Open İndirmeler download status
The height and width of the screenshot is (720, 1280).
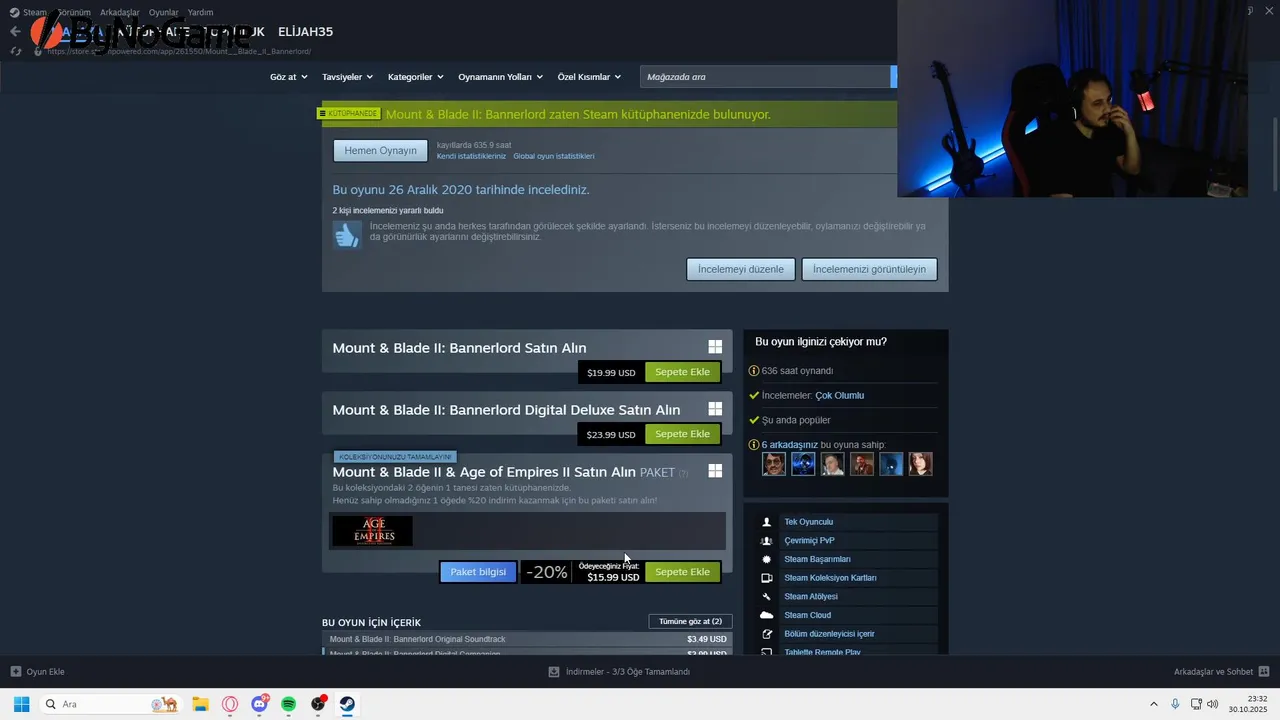tap(620, 672)
